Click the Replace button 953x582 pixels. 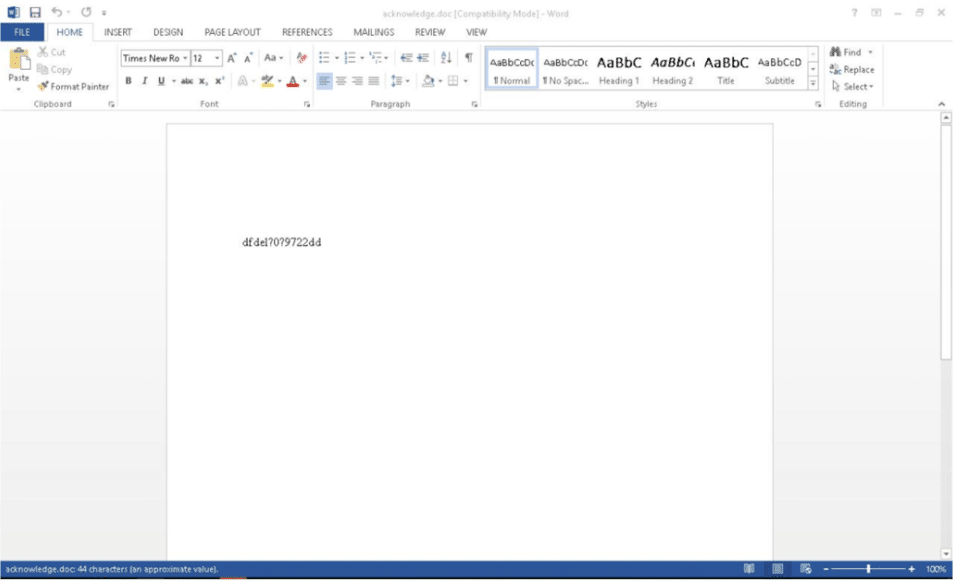coord(852,70)
